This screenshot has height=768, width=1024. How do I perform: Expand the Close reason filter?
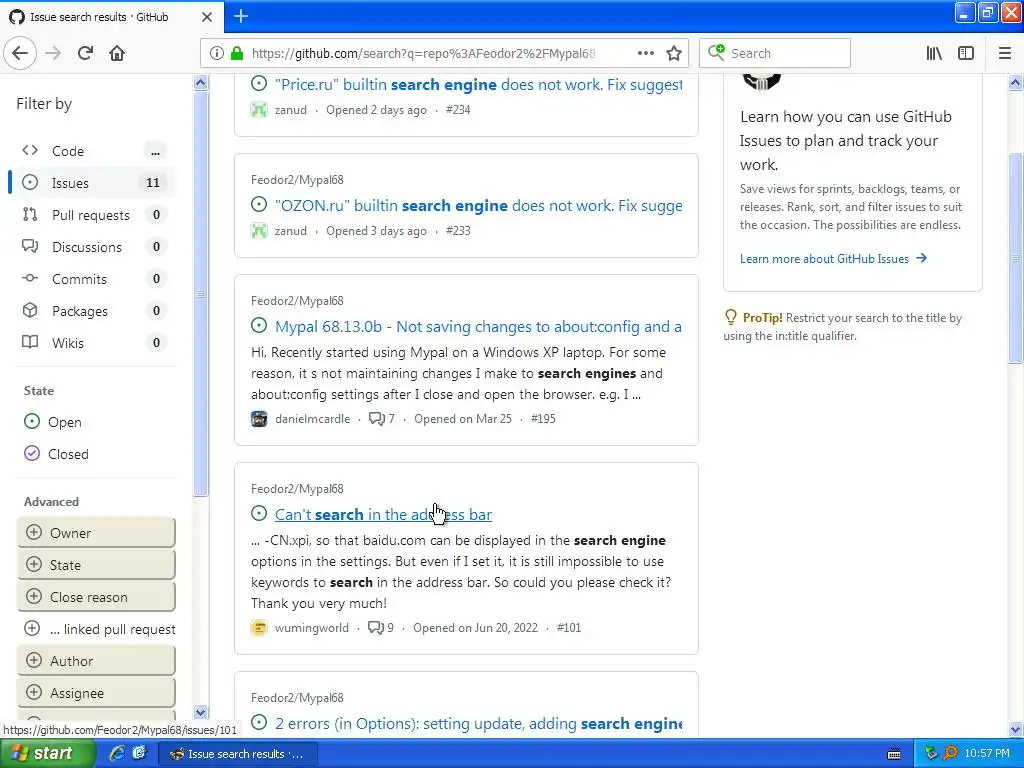coord(96,597)
